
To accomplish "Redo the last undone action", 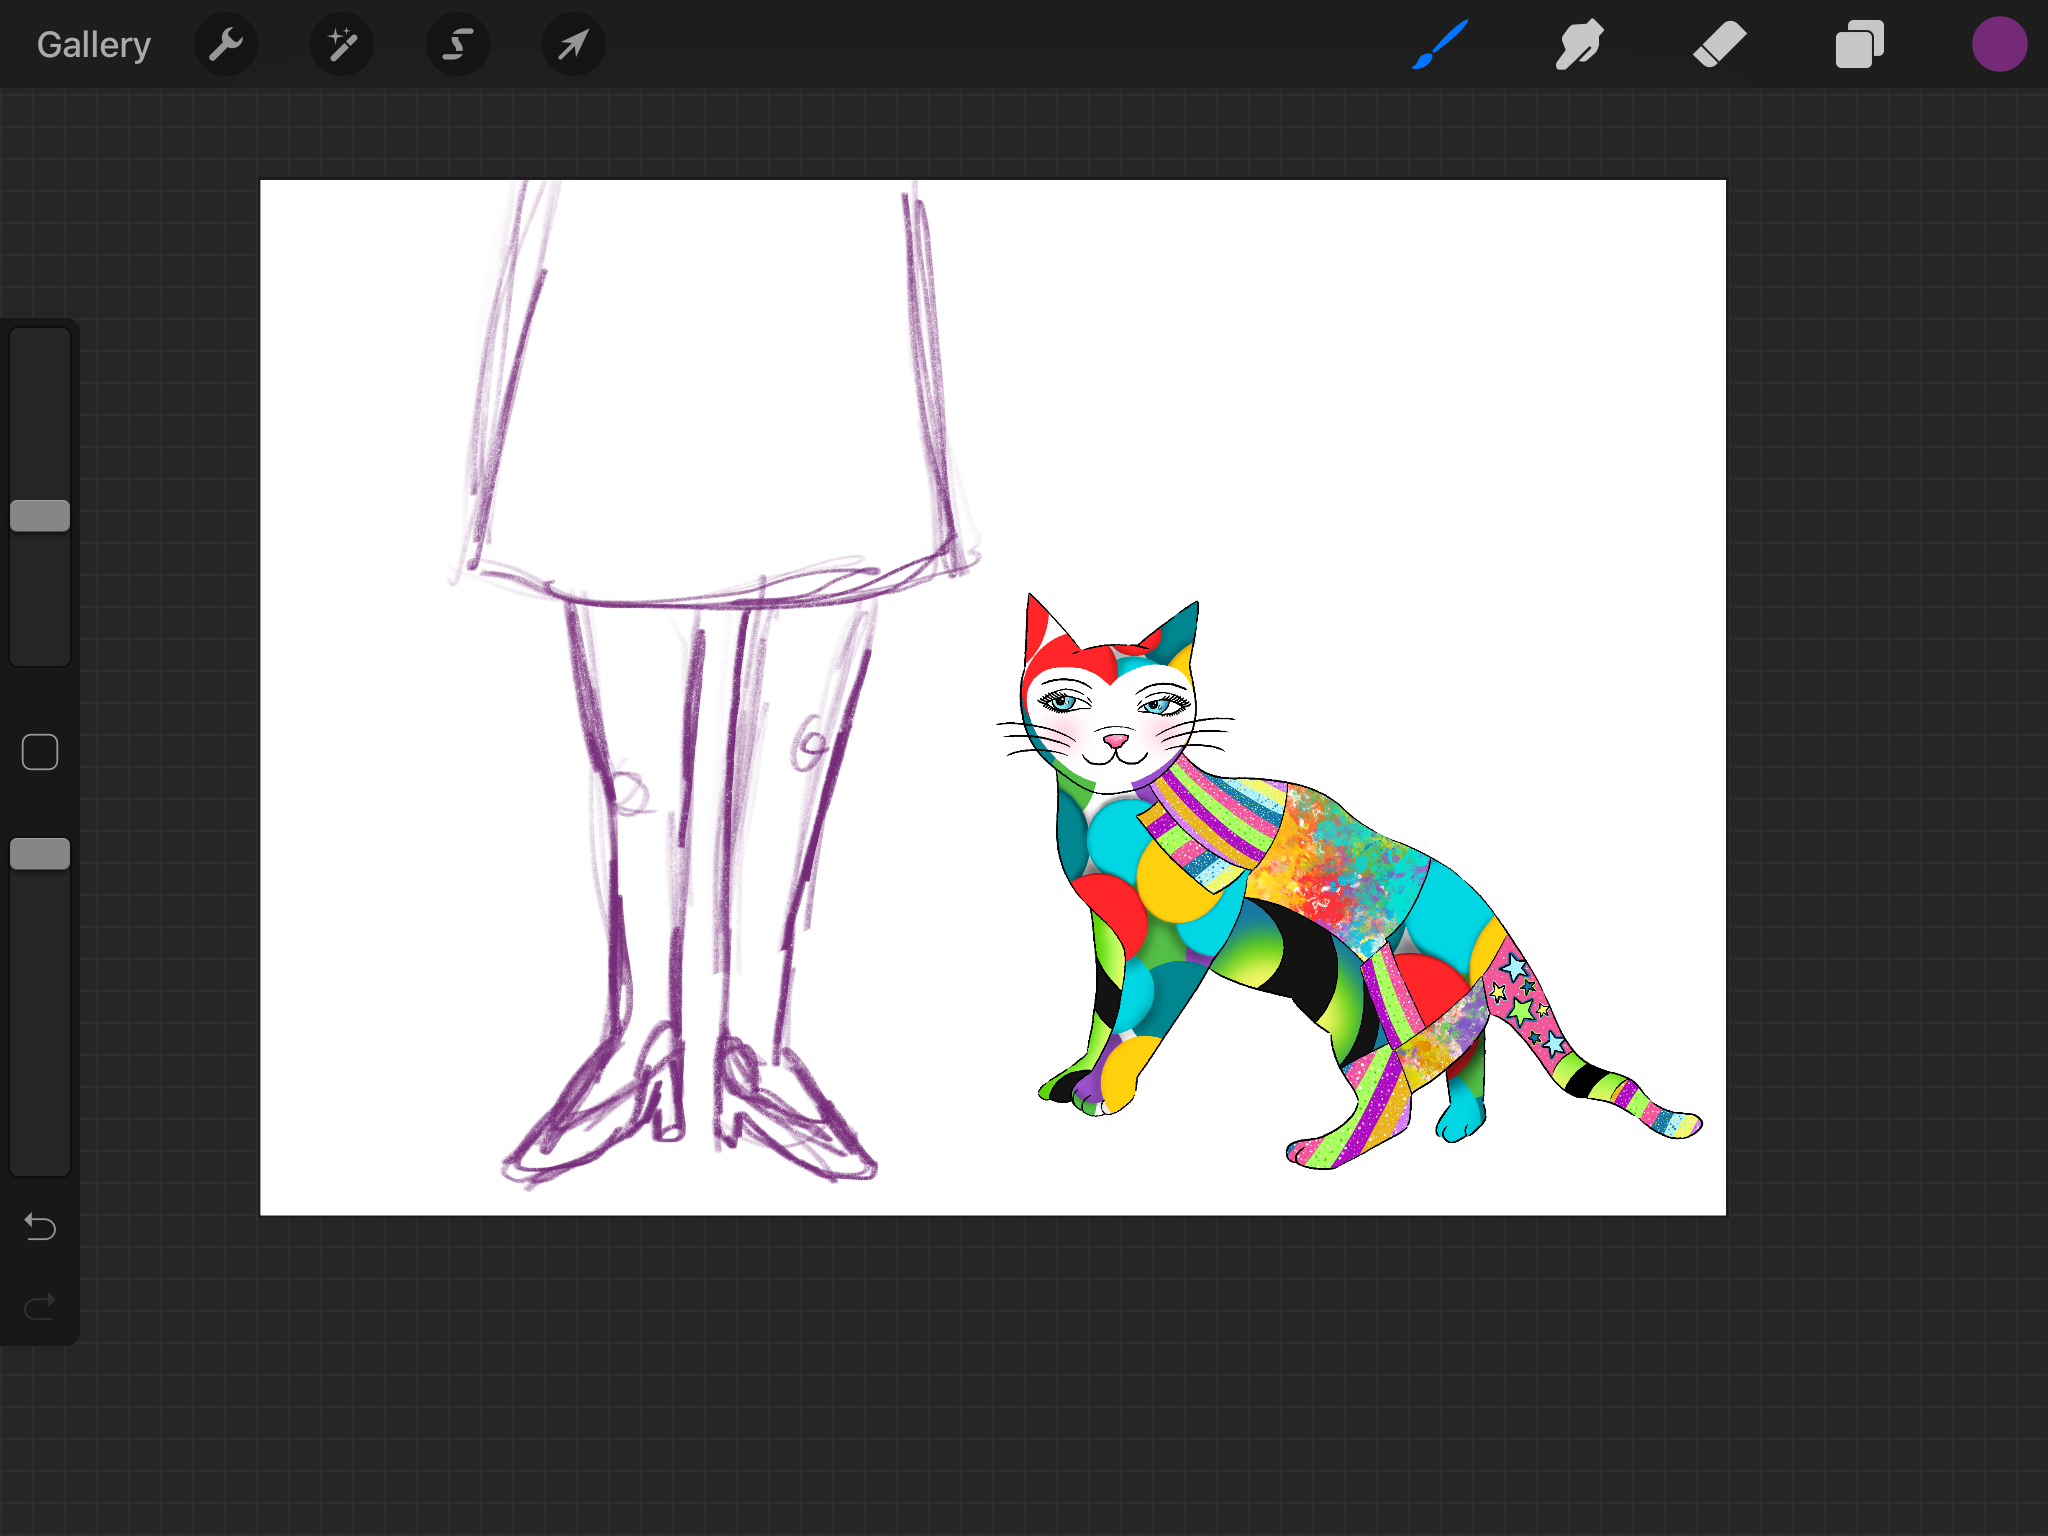I will click(40, 1306).
